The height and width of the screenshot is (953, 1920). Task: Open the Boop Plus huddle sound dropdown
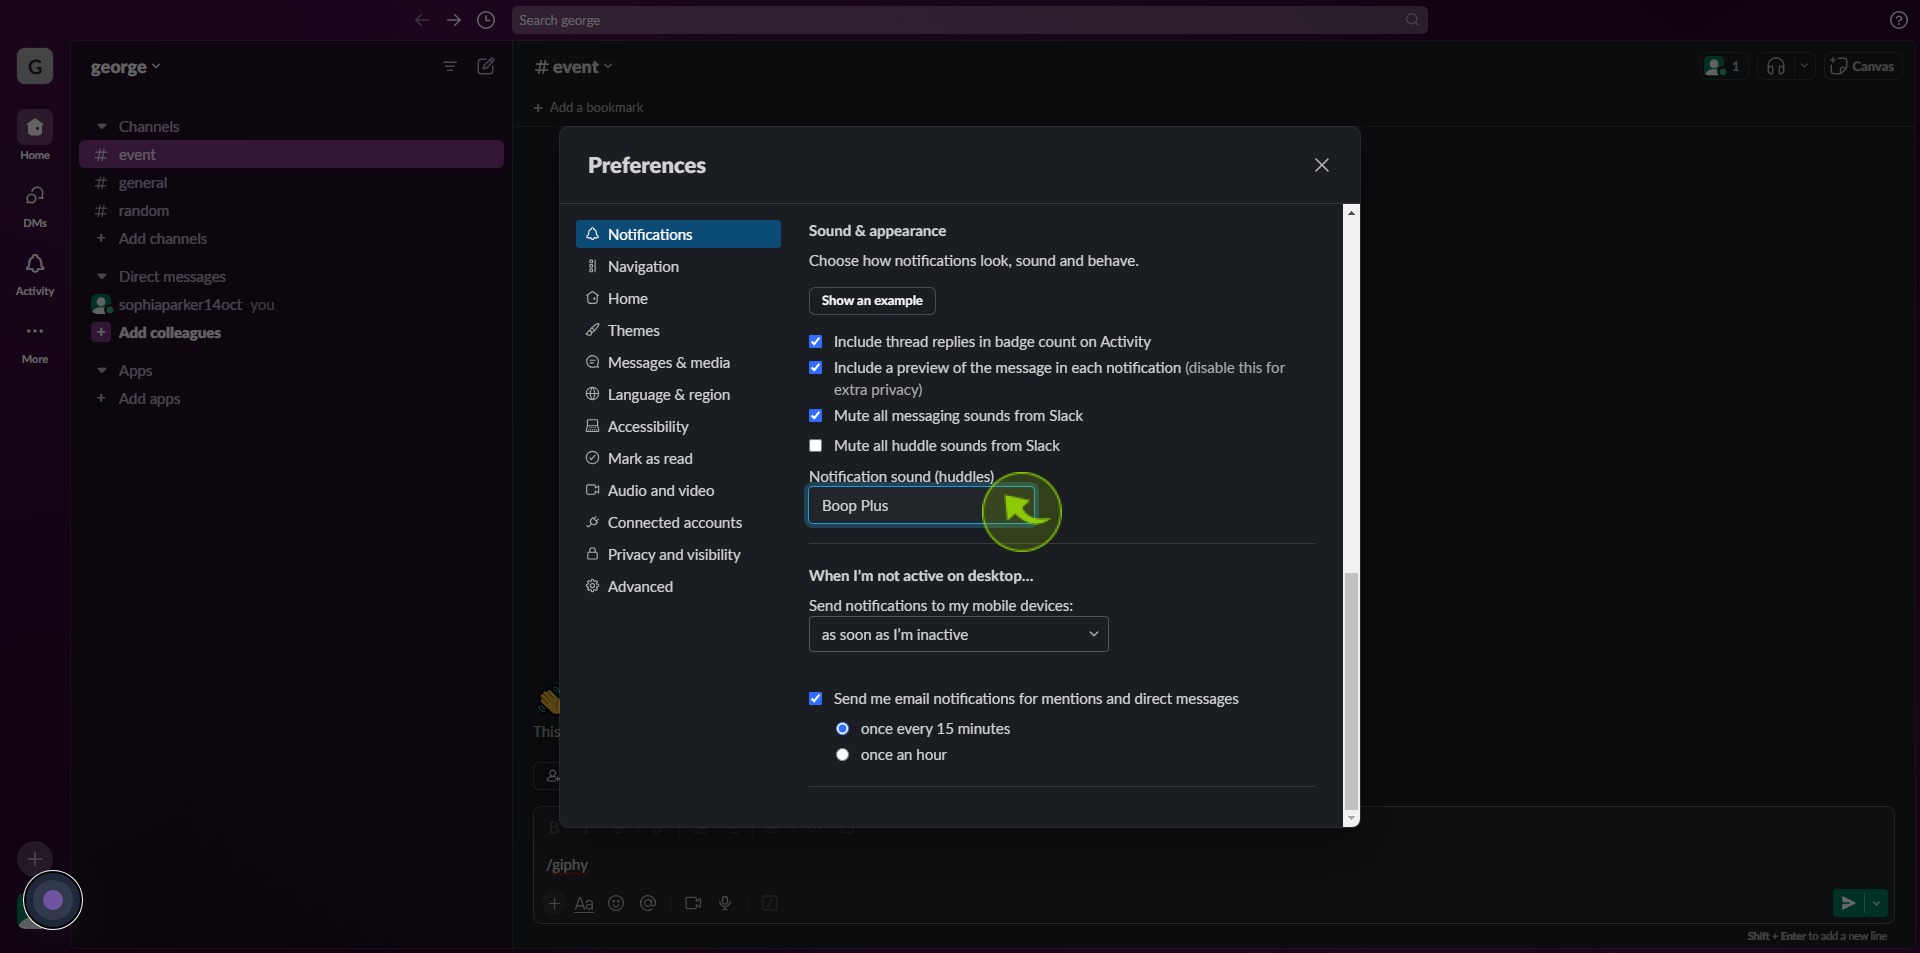click(921, 506)
